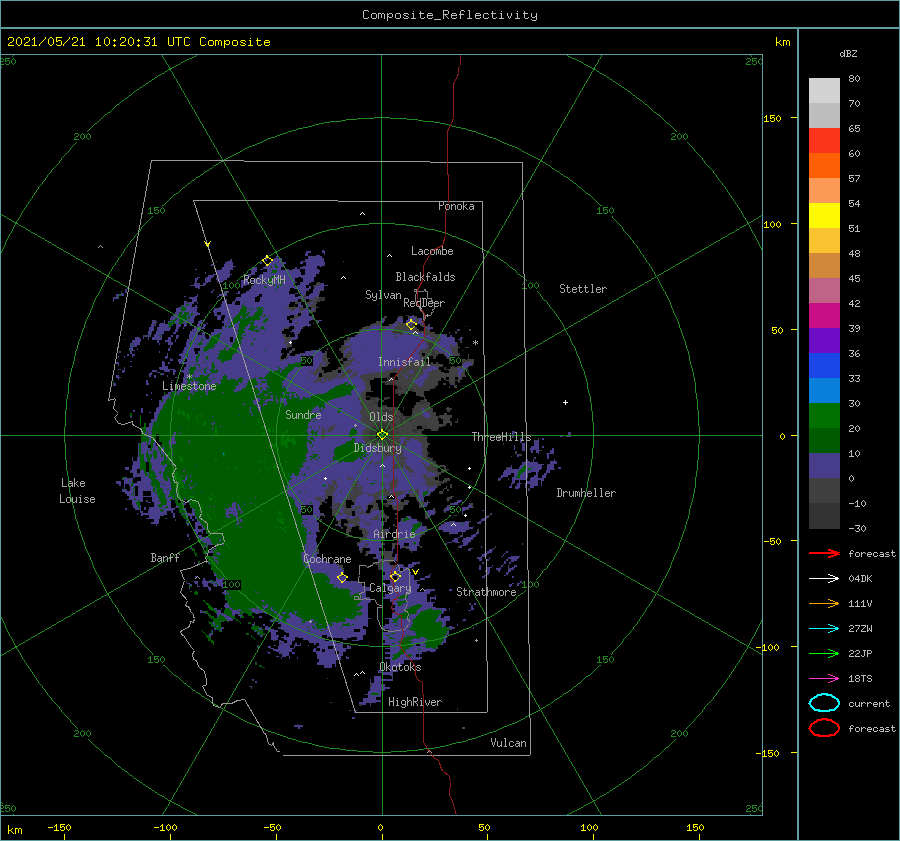
Task: Click the Drumheller city label
Action: tap(586, 493)
